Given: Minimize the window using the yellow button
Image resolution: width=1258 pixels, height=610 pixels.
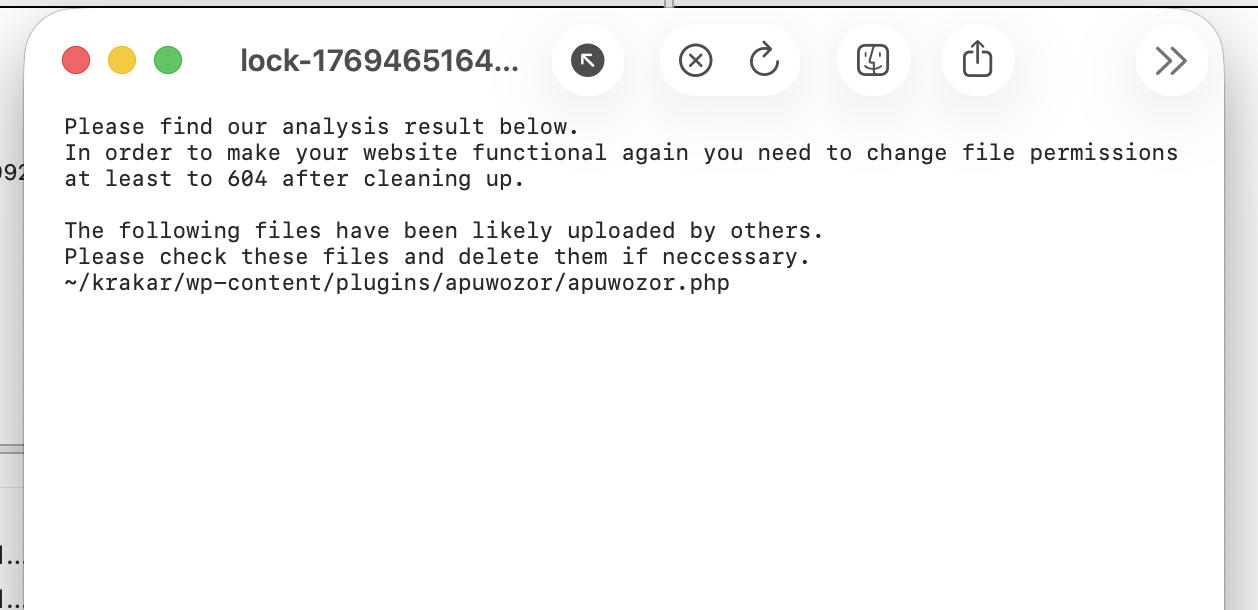Looking at the screenshot, I should tap(122, 61).
